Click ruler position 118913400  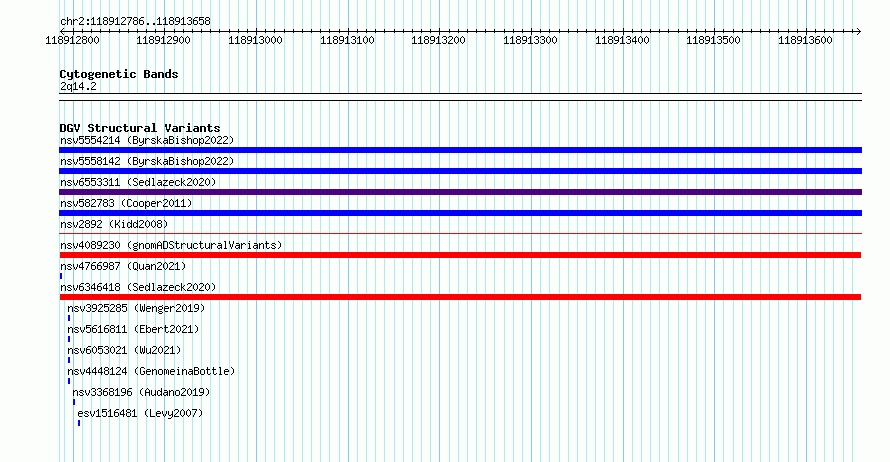622,40
